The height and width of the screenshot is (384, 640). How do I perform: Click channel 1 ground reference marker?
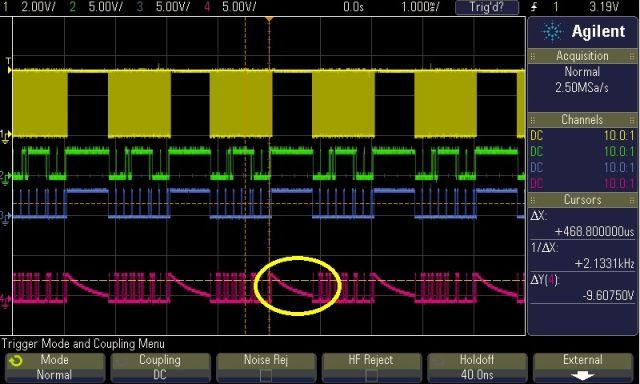click(x=5, y=137)
